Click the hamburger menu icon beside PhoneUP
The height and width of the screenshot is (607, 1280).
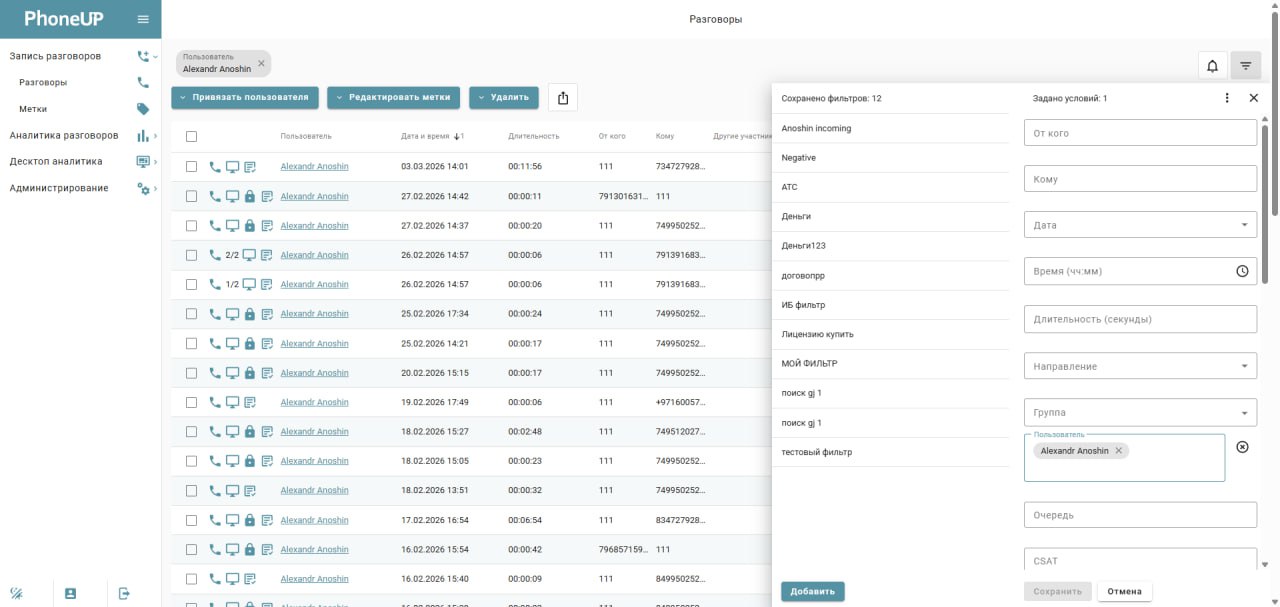(x=143, y=19)
